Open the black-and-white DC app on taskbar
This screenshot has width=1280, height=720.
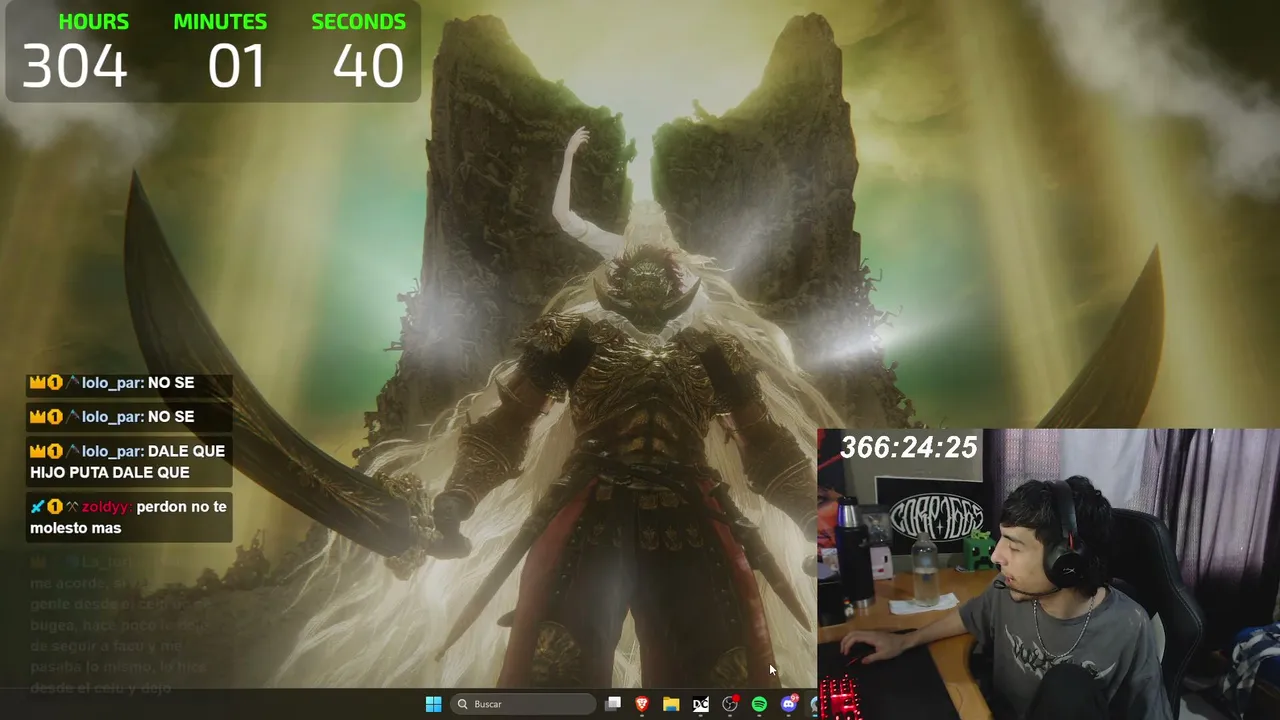tap(701, 704)
